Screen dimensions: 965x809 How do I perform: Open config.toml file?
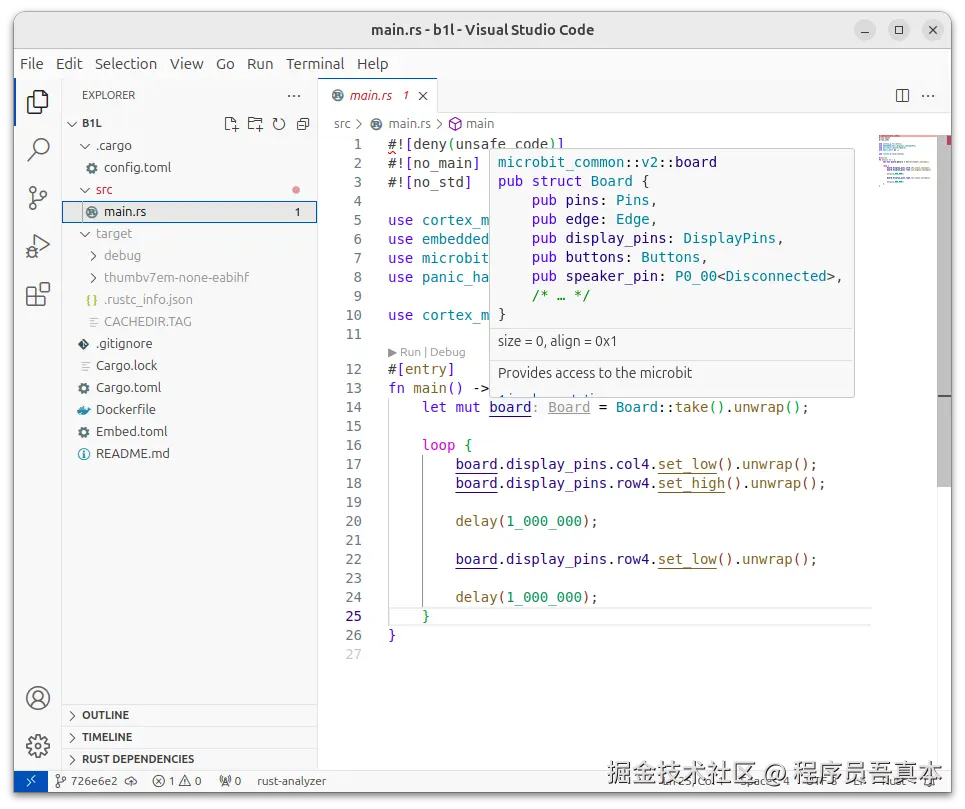click(x=190, y=168)
